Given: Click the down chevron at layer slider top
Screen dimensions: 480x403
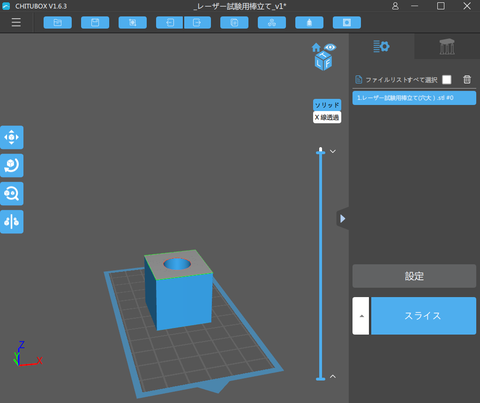Looking at the screenshot, I should point(333,151).
